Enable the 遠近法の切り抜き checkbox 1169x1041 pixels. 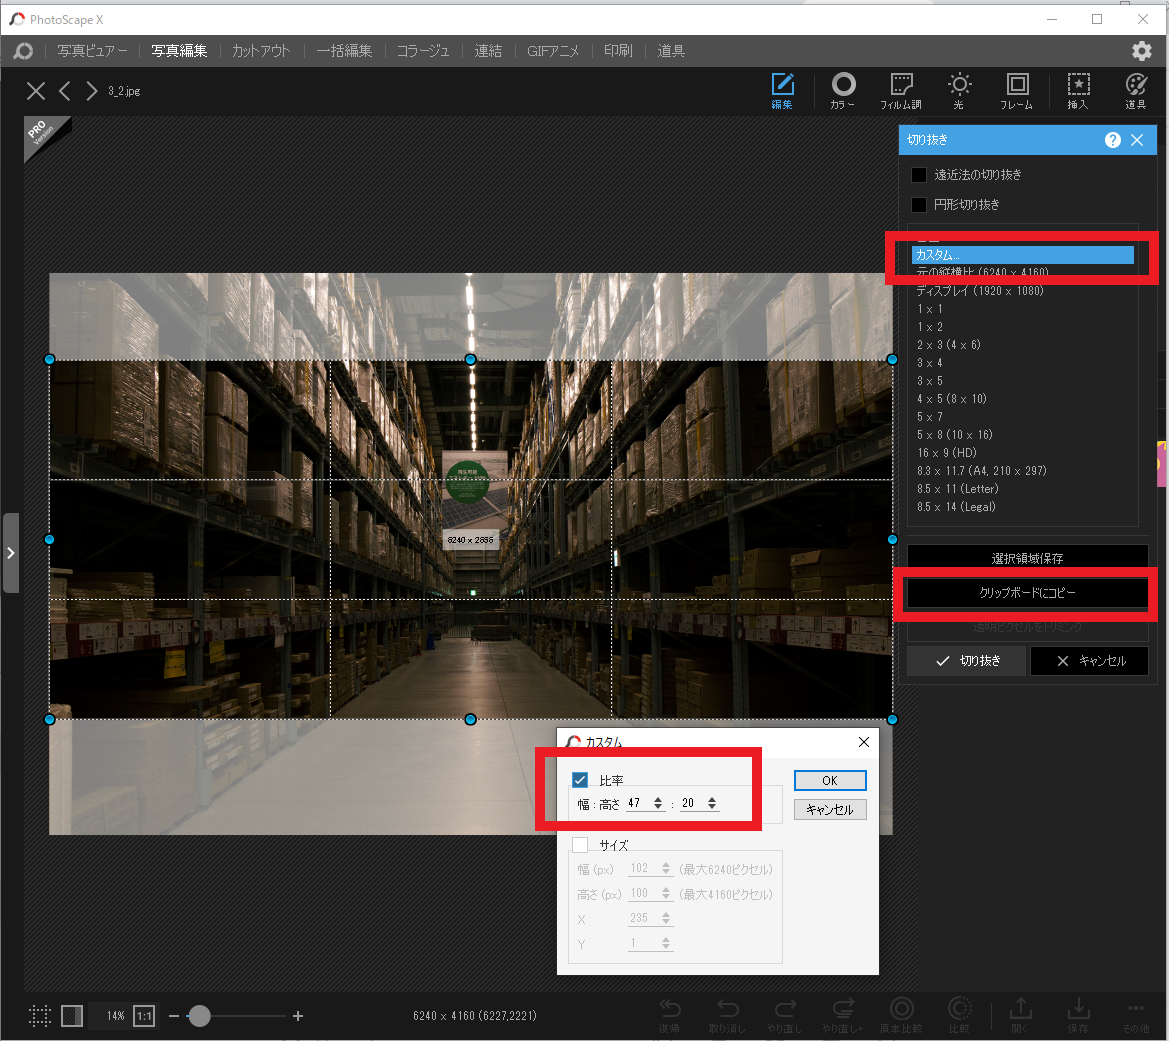tap(919, 175)
